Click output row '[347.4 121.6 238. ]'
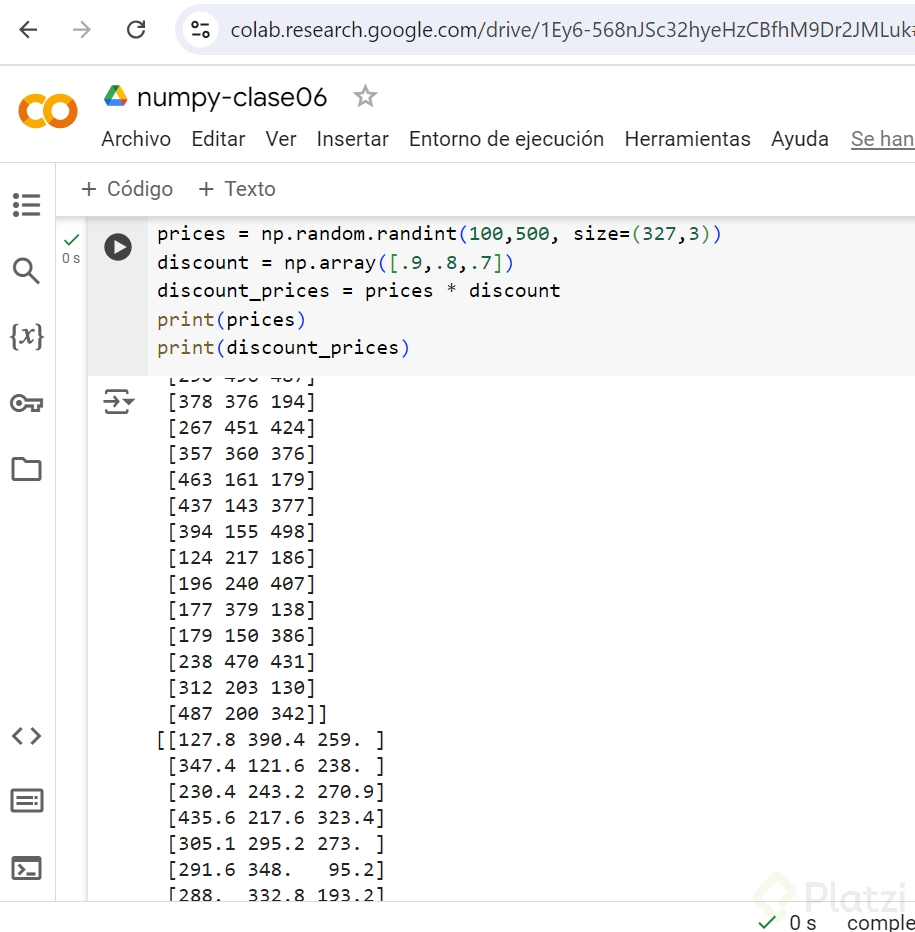Image resolution: width=915 pixels, height=932 pixels. (276, 766)
